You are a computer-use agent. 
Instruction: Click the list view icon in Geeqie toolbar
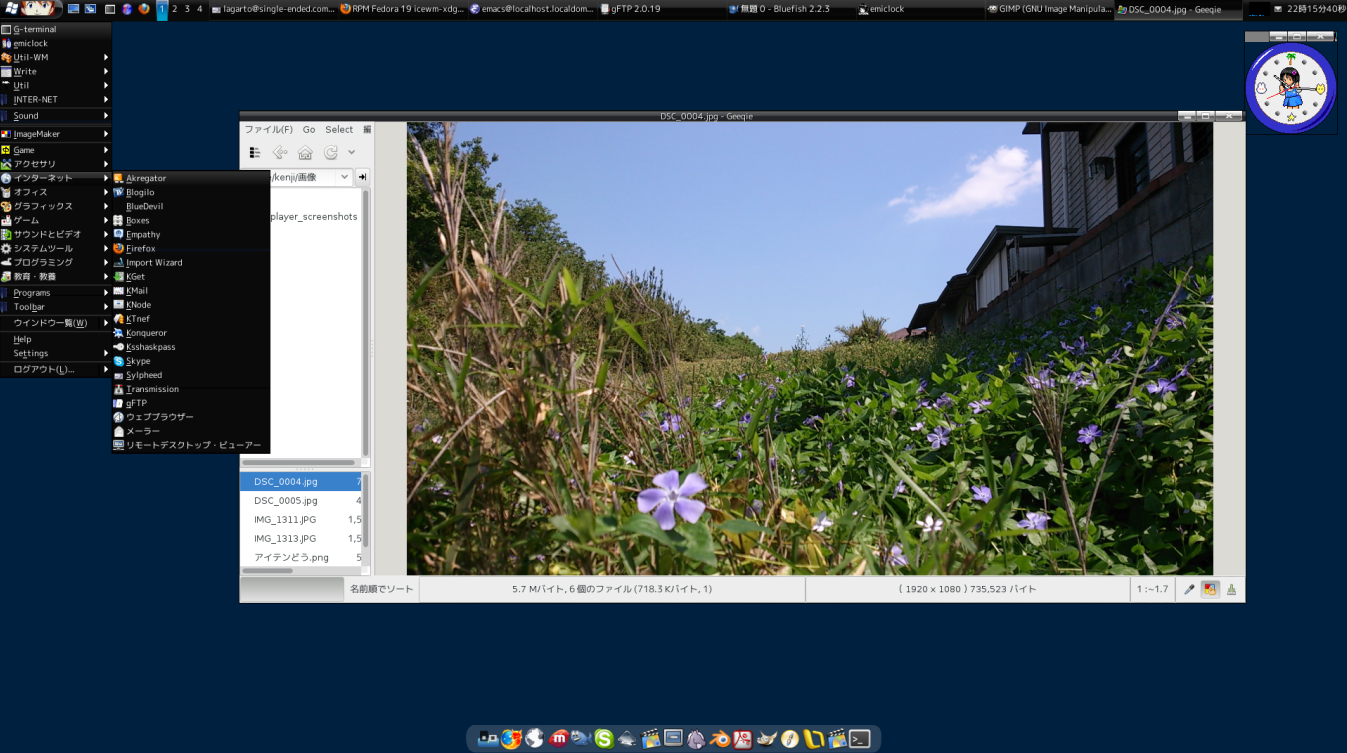coord(254,152)
